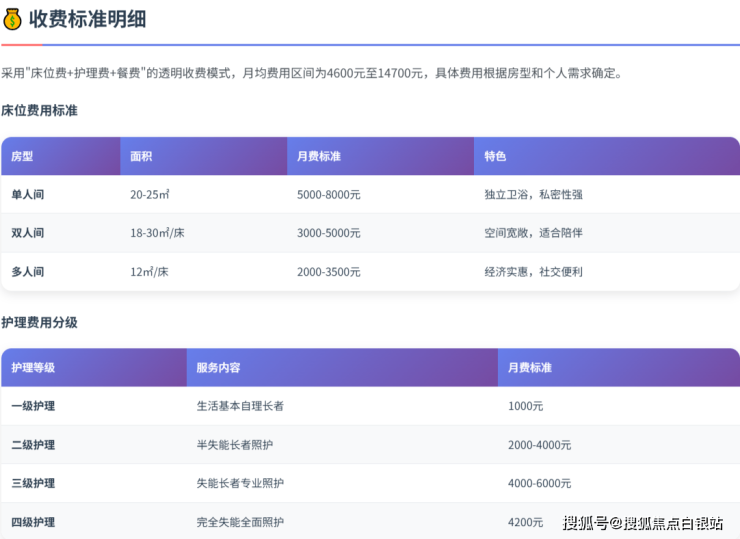Click the 服务内容 column header
This screenshot has width=740, height=539.
tap(218, 368)
